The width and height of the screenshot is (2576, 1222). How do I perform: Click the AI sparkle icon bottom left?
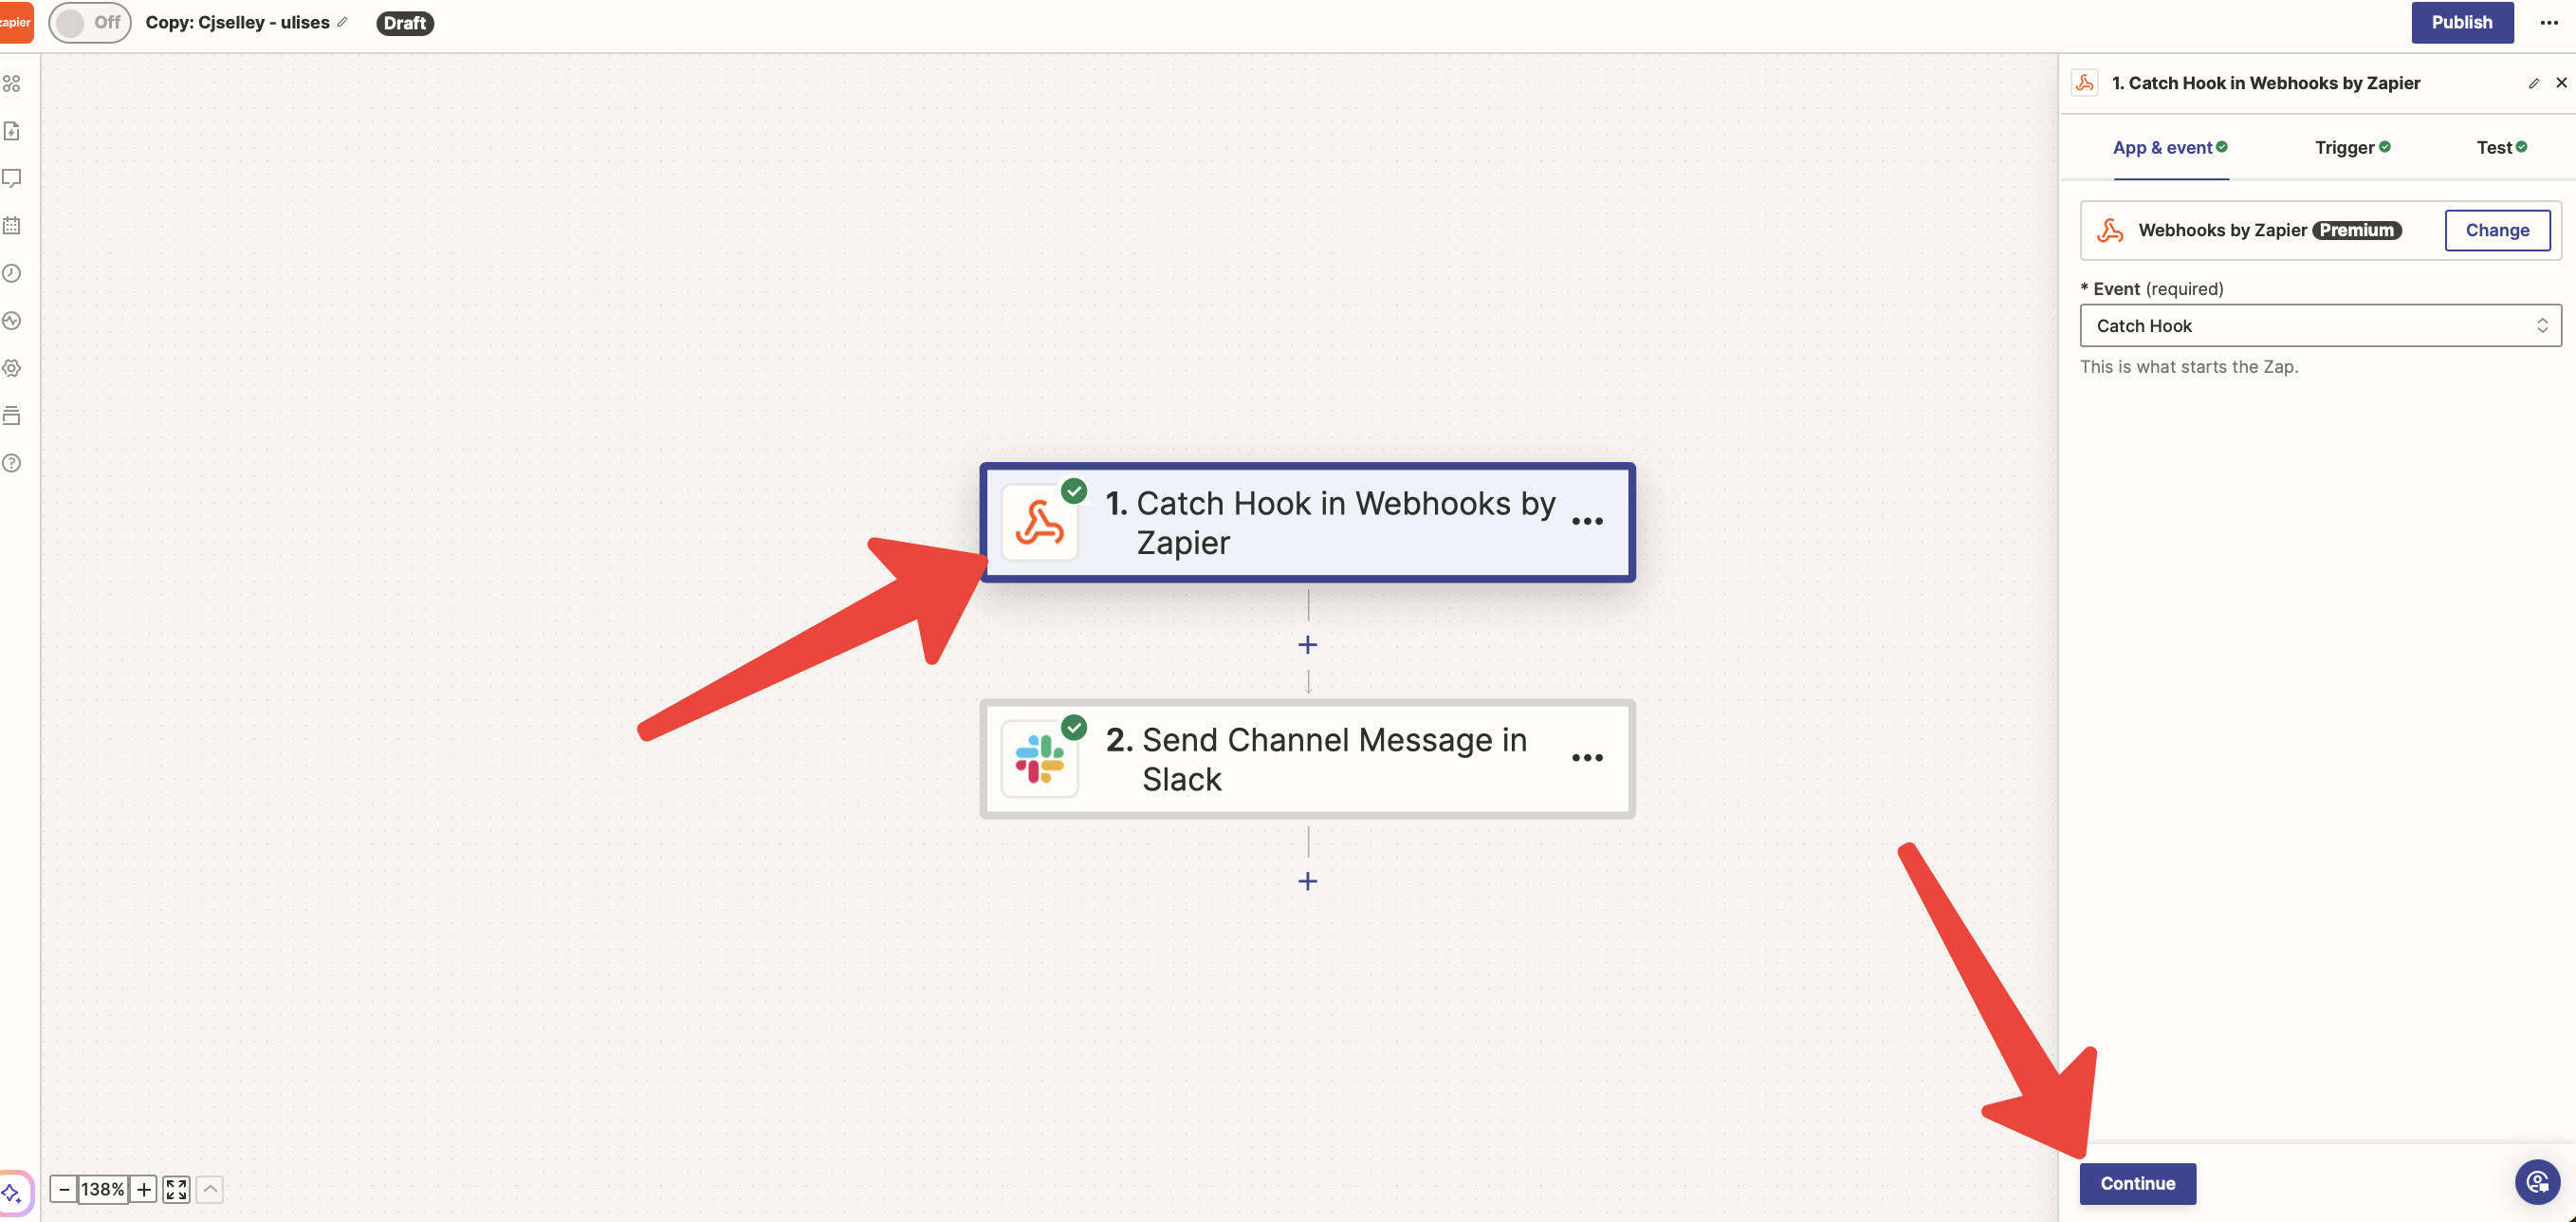click(x=12, y=1192)
